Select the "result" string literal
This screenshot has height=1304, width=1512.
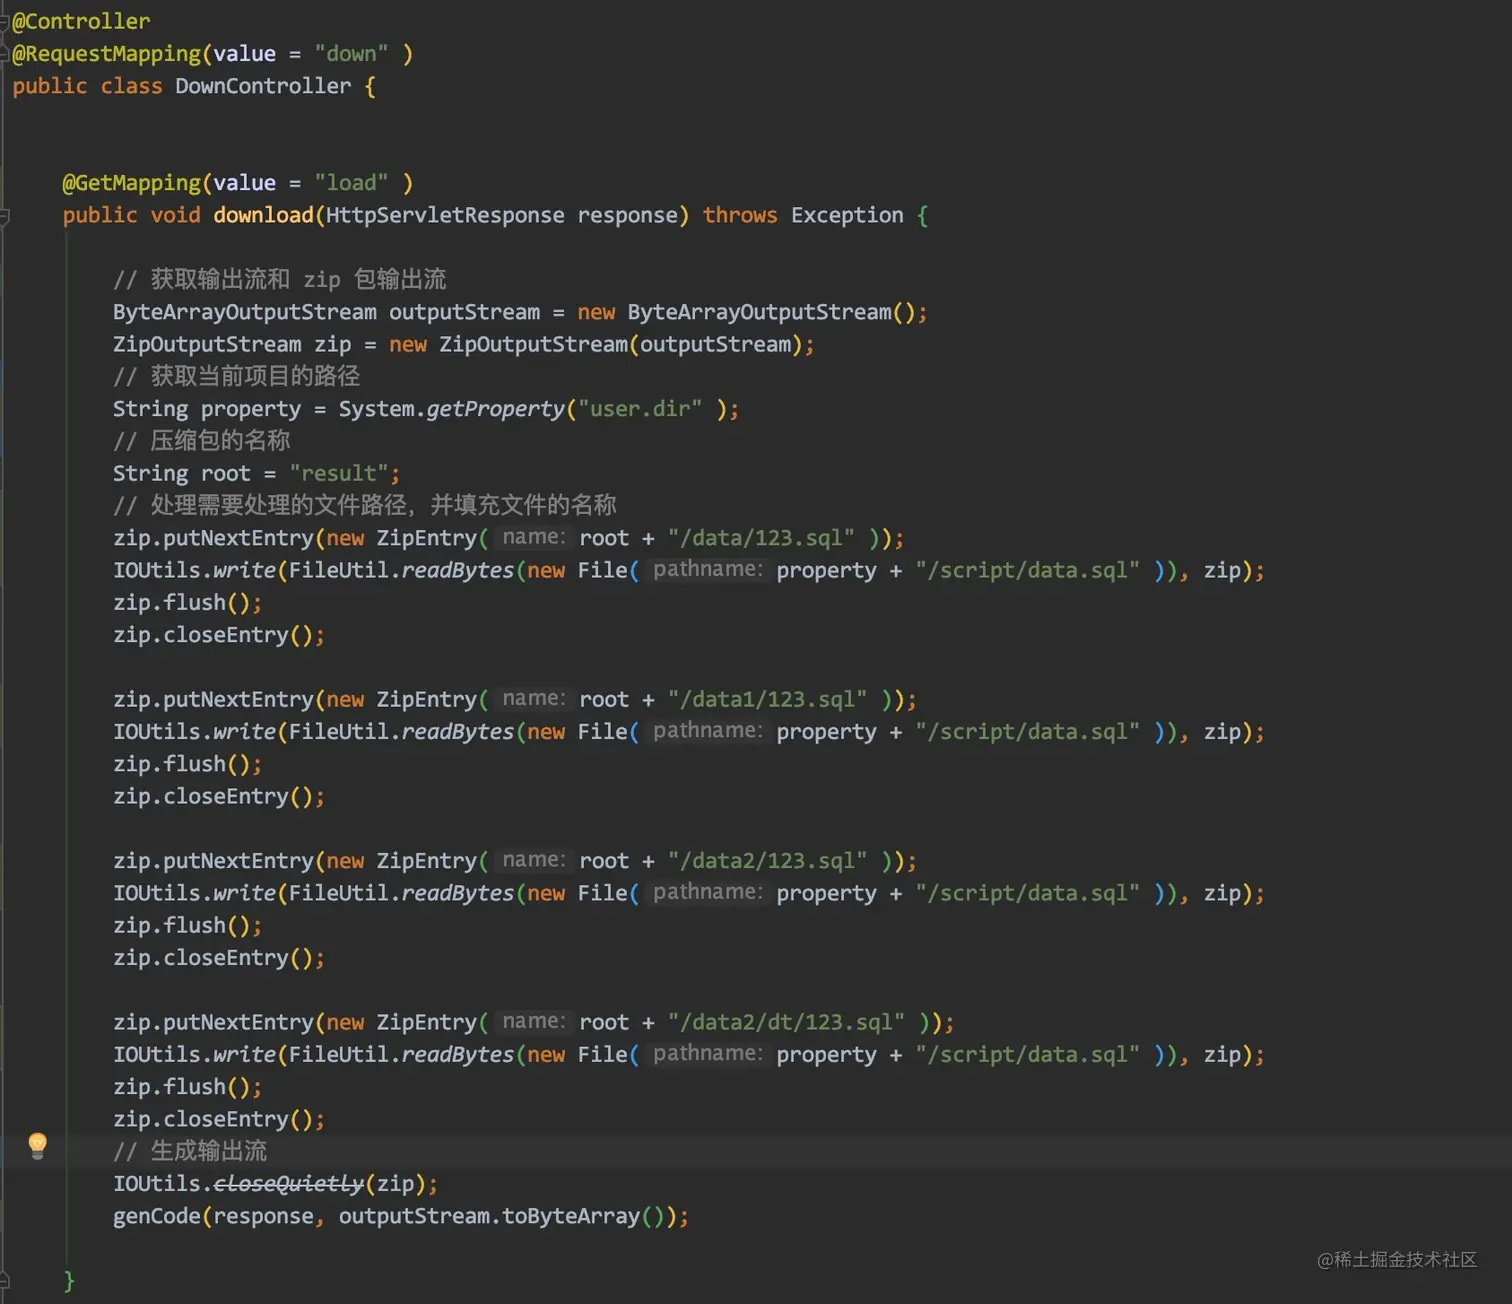tap(338, 473)
